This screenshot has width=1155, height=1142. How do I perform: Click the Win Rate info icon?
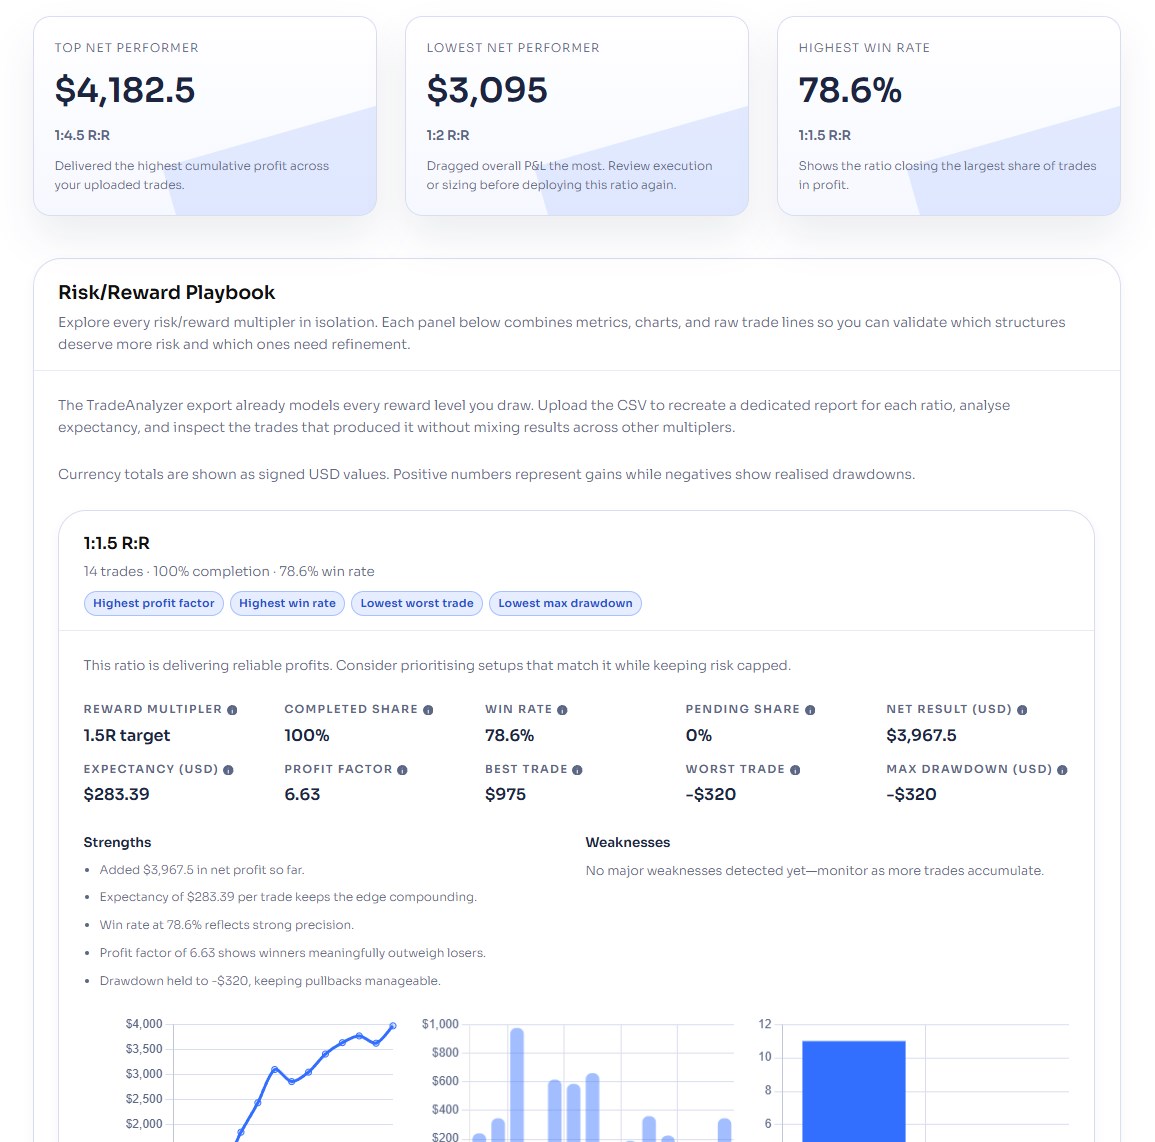click(x=562, y=710)
